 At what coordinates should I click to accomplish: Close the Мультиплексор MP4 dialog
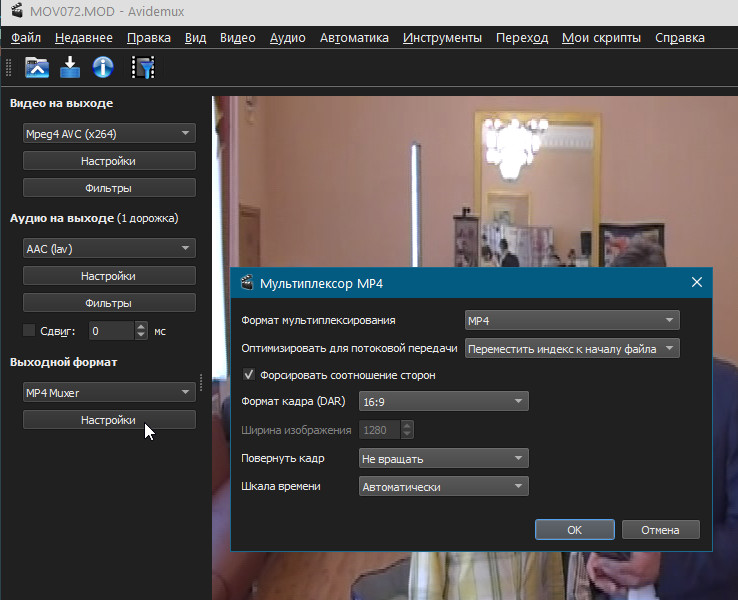(x=697, y=282)
